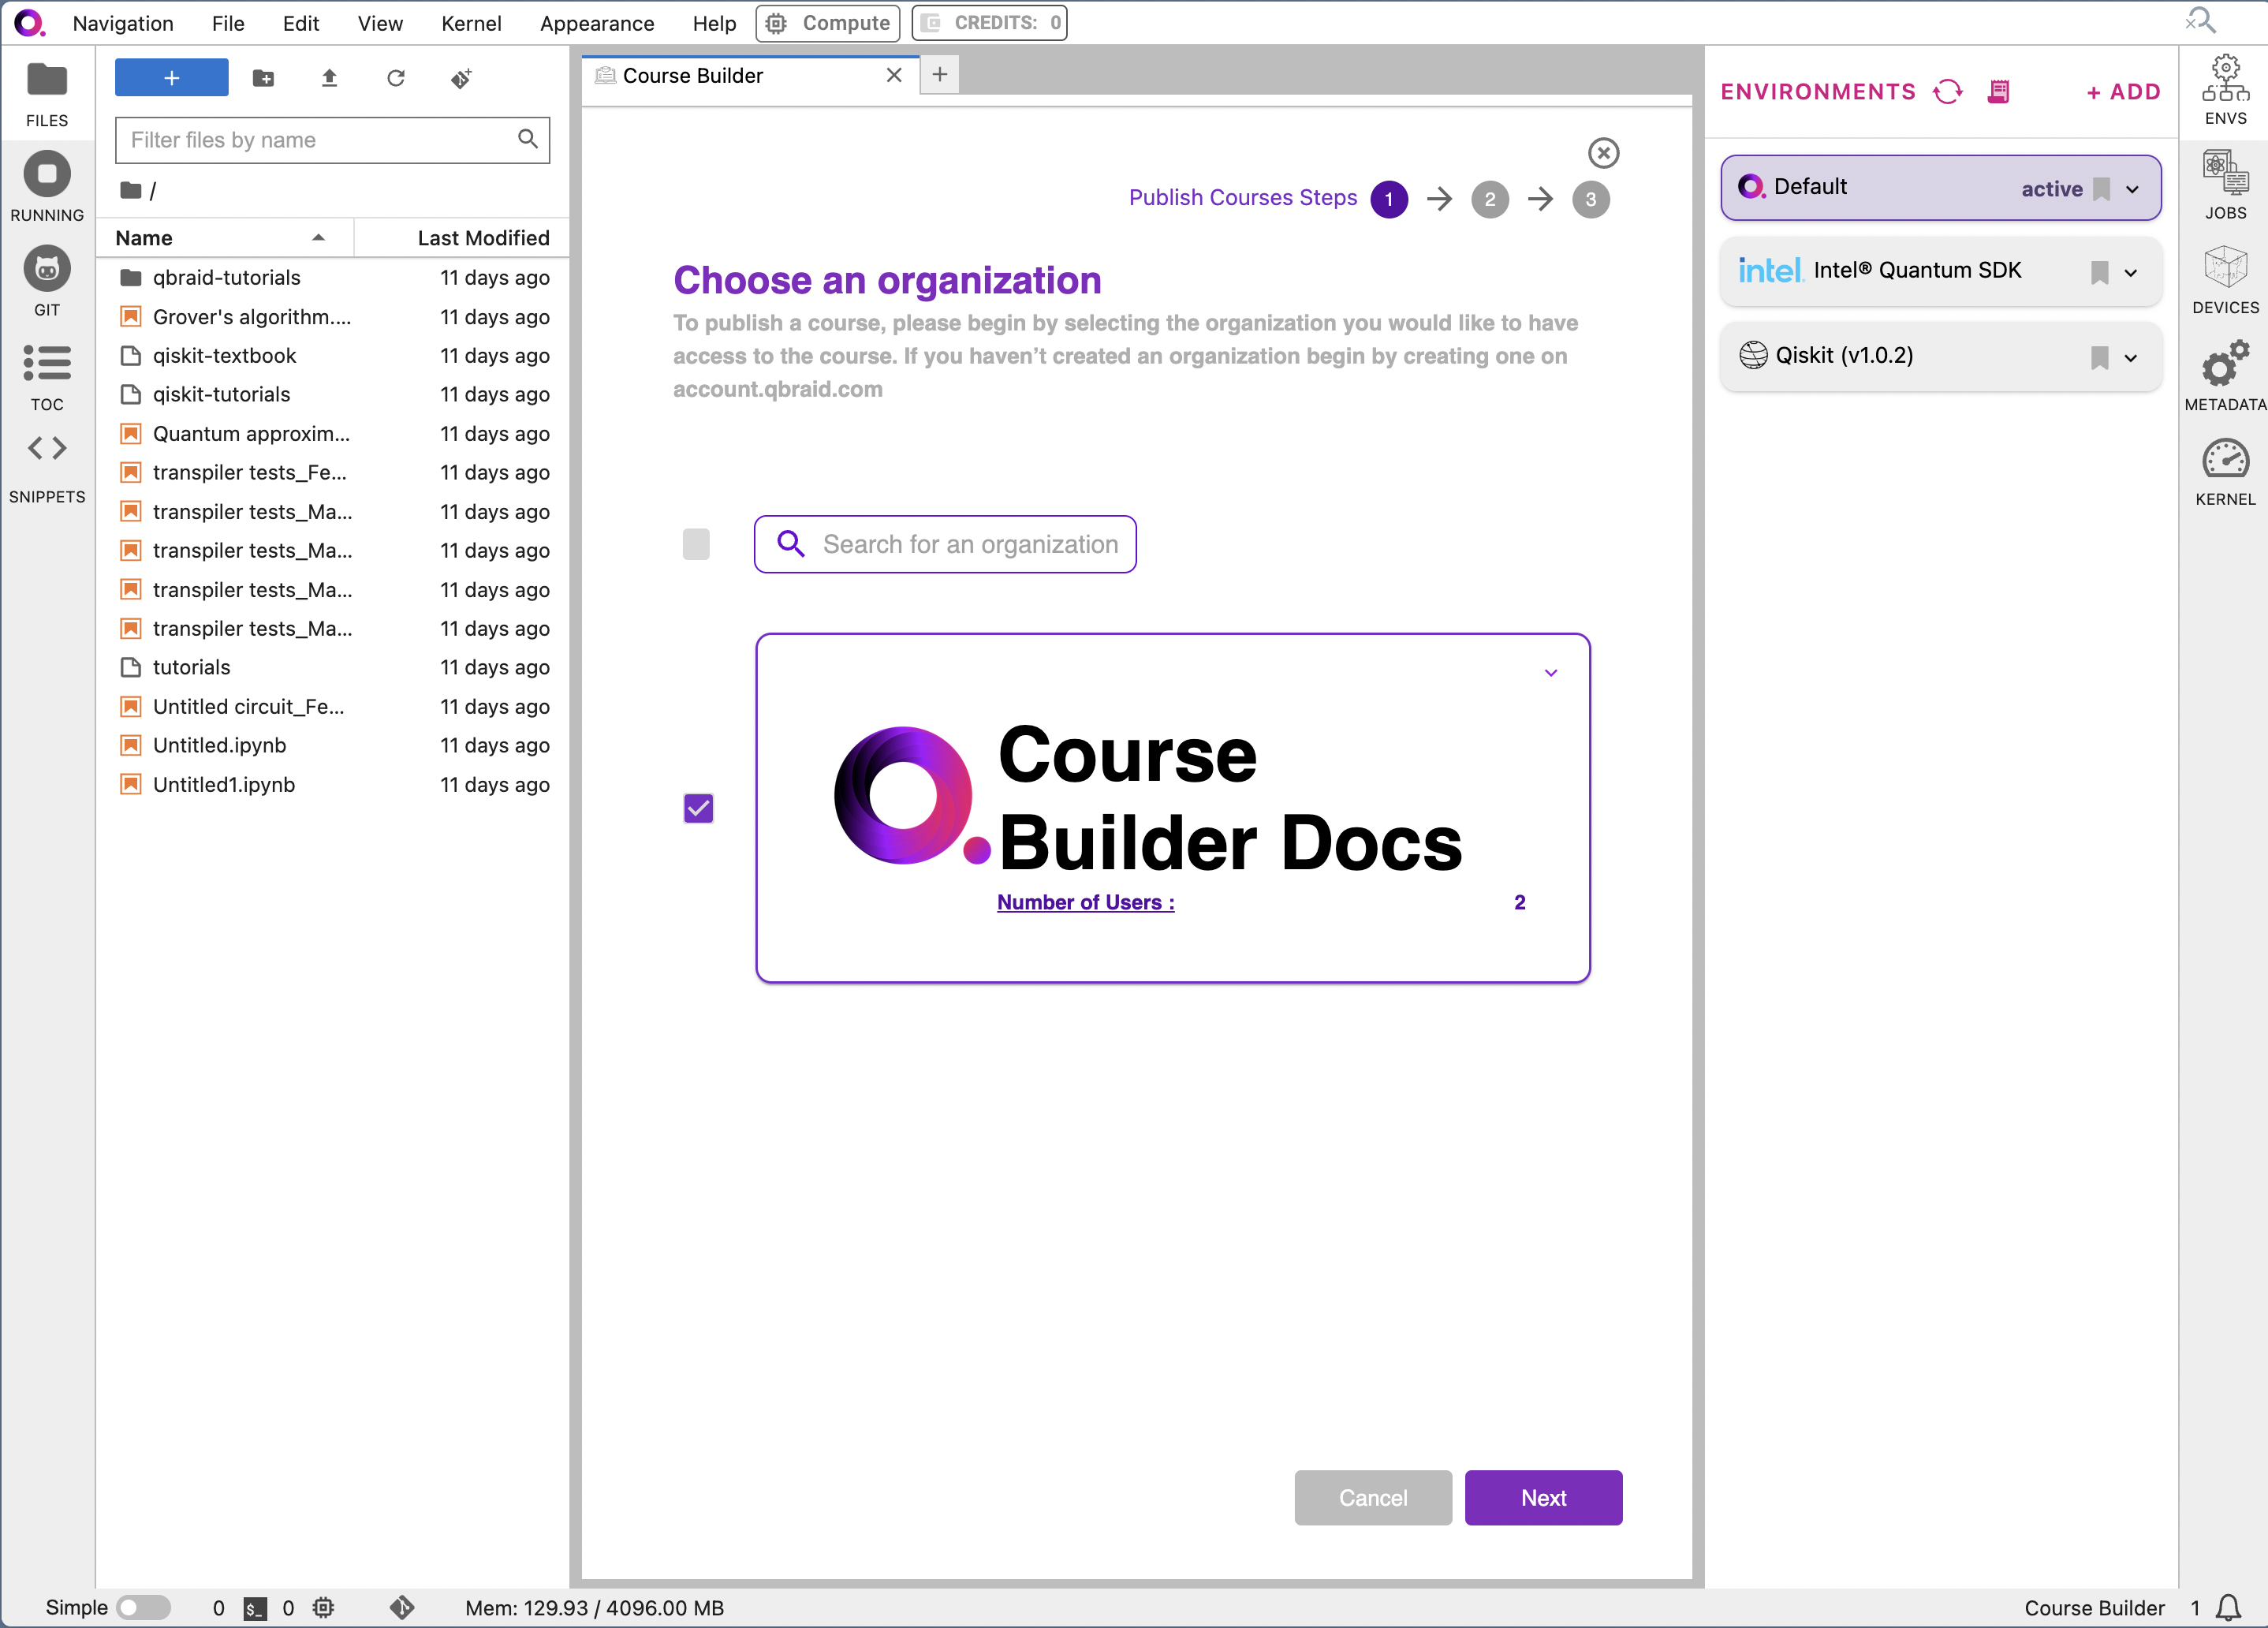Open the Files sidebar panel

[x=47, y=95]
